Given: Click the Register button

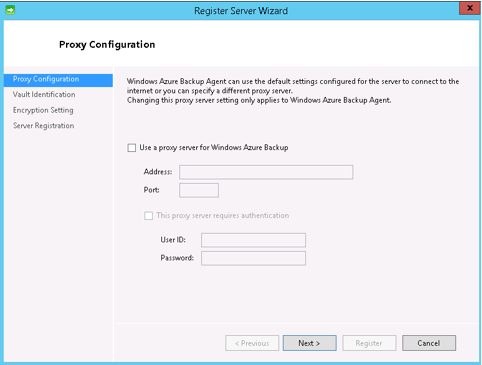Looking at the screenshot, I should (369, 343).
